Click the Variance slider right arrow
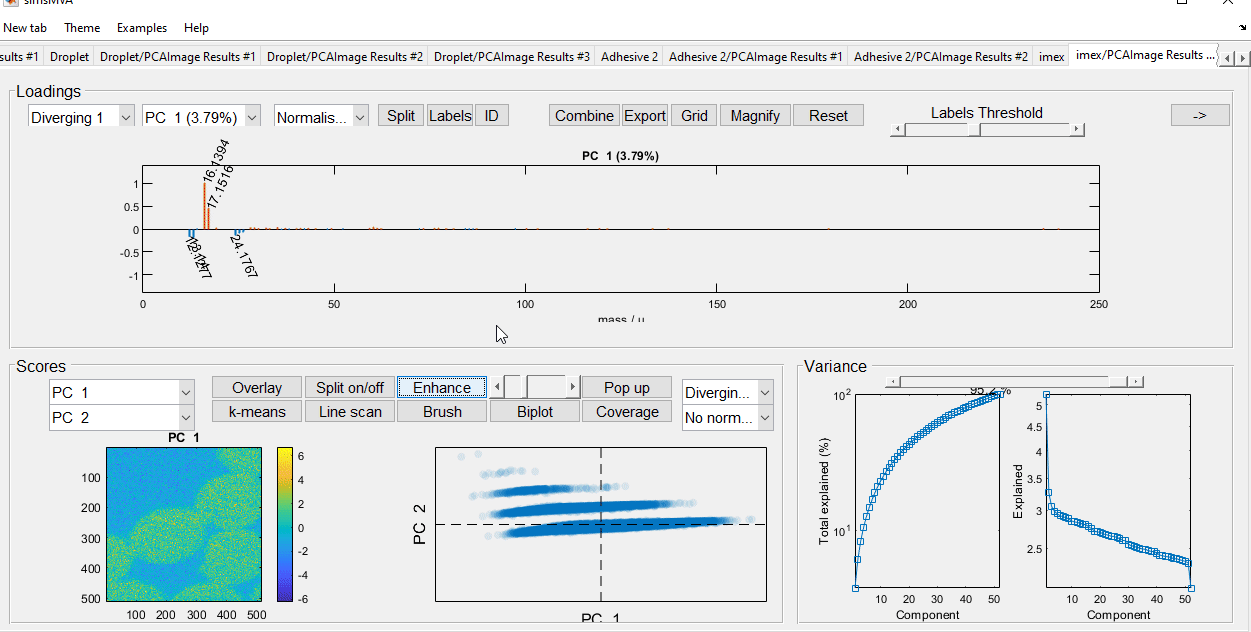The height and width of the screenshot is (632, 1251). 1136,382
